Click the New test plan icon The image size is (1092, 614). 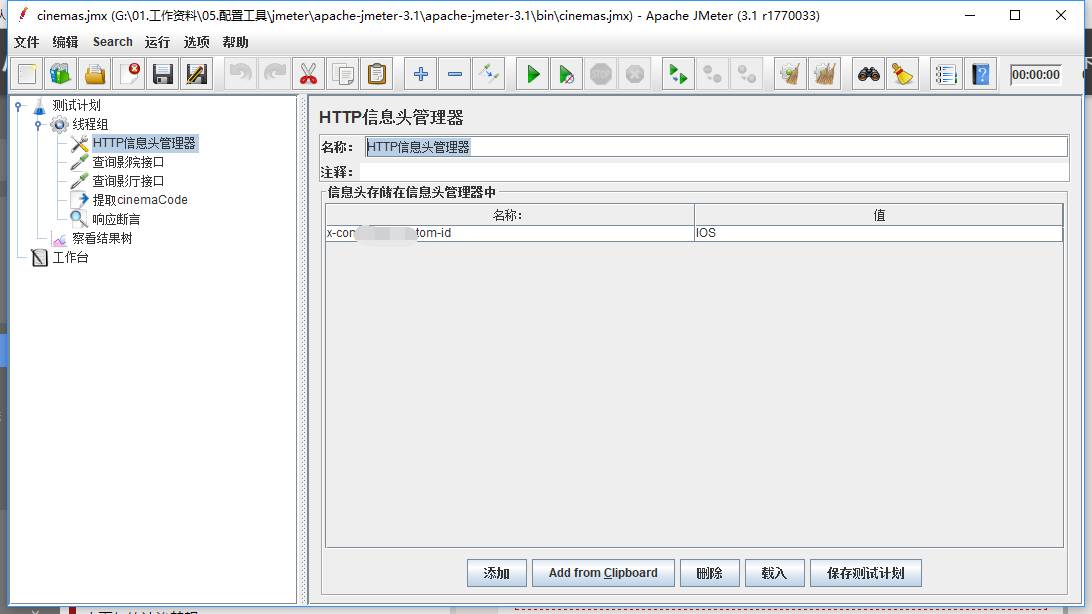pos(27,74)
